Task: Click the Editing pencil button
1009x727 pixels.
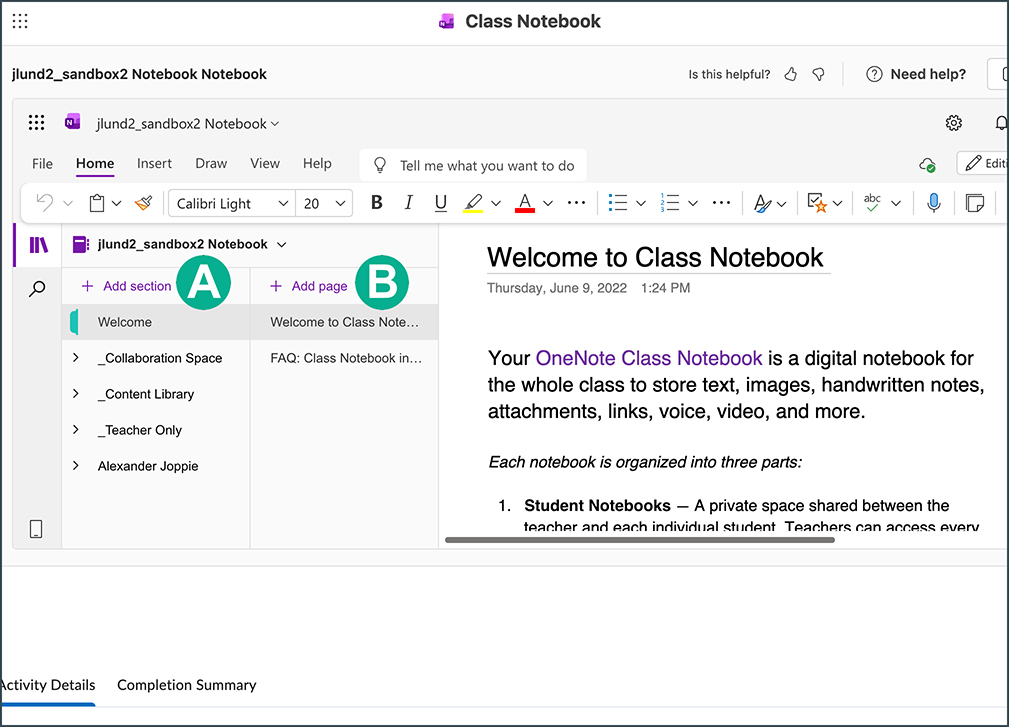Action: [x=983, y=163]
